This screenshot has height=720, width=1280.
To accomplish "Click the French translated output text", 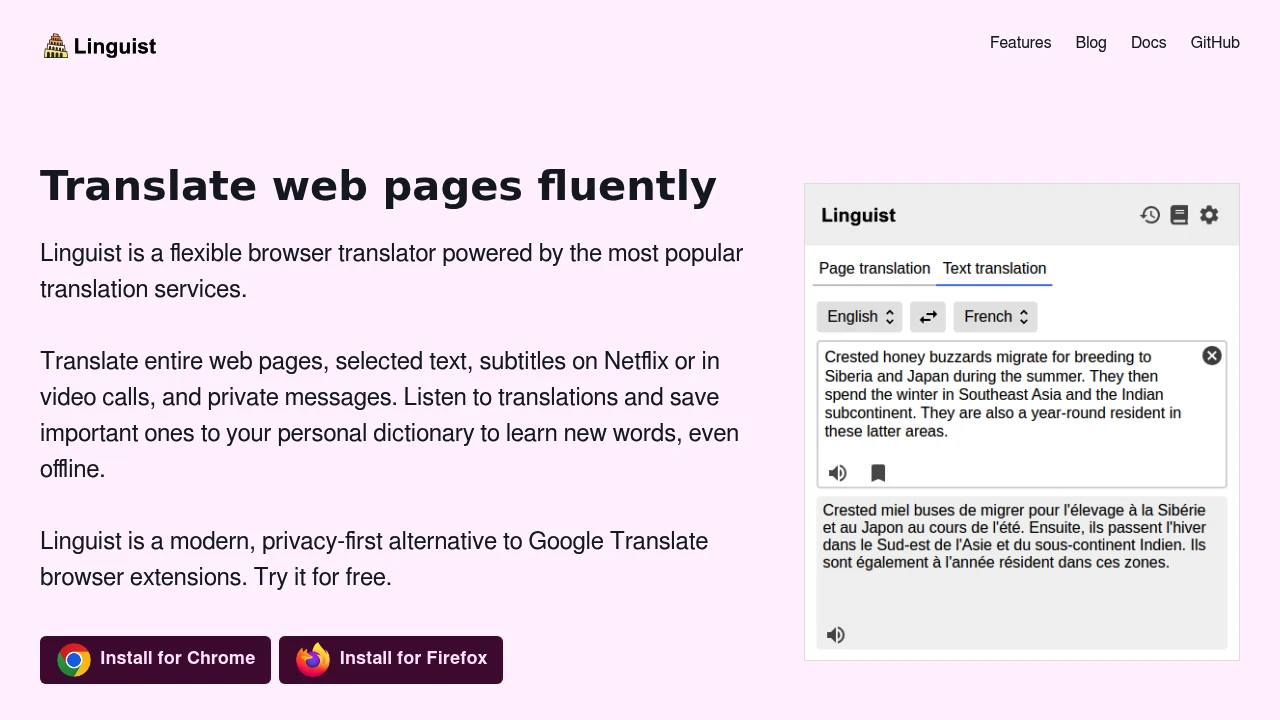I will [1015, 536].
